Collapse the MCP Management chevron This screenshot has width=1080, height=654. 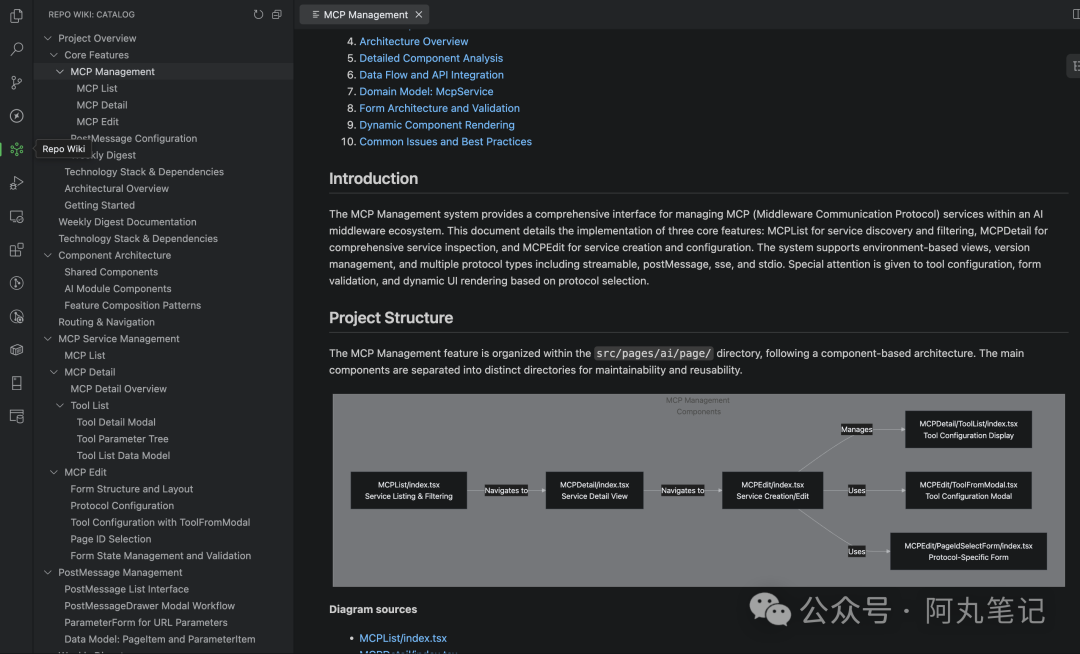(60, 72)
